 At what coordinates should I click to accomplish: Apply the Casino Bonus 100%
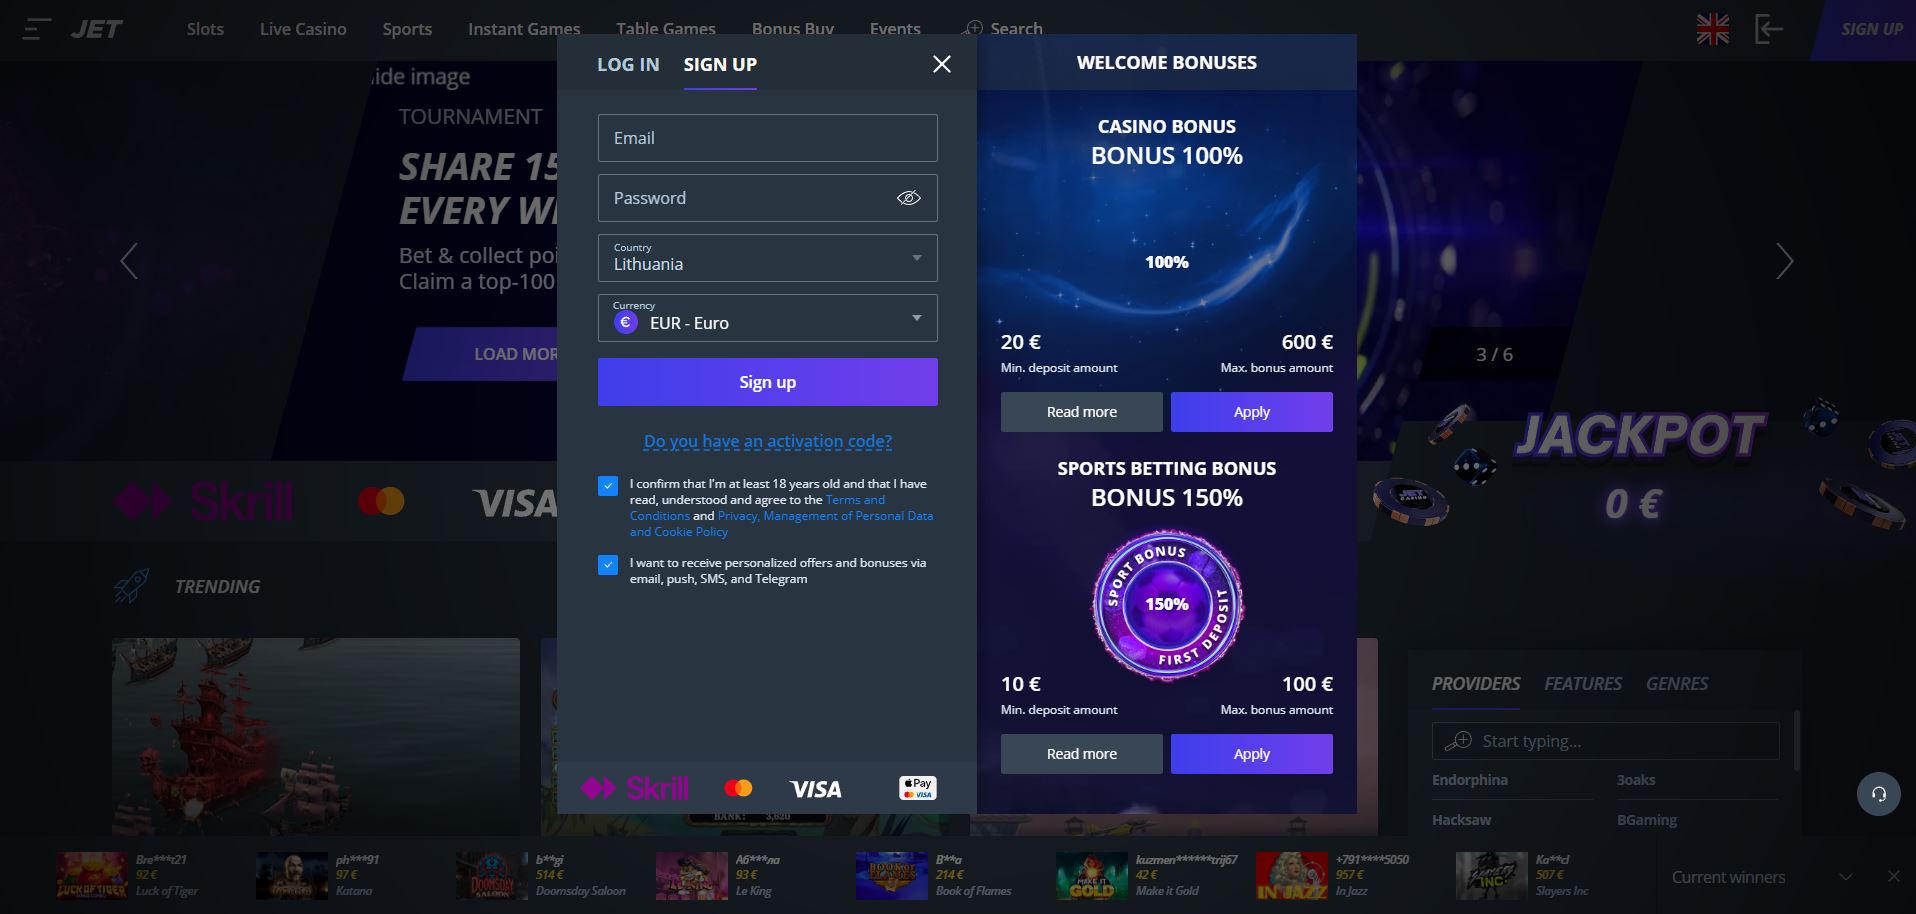(1251, 412)
